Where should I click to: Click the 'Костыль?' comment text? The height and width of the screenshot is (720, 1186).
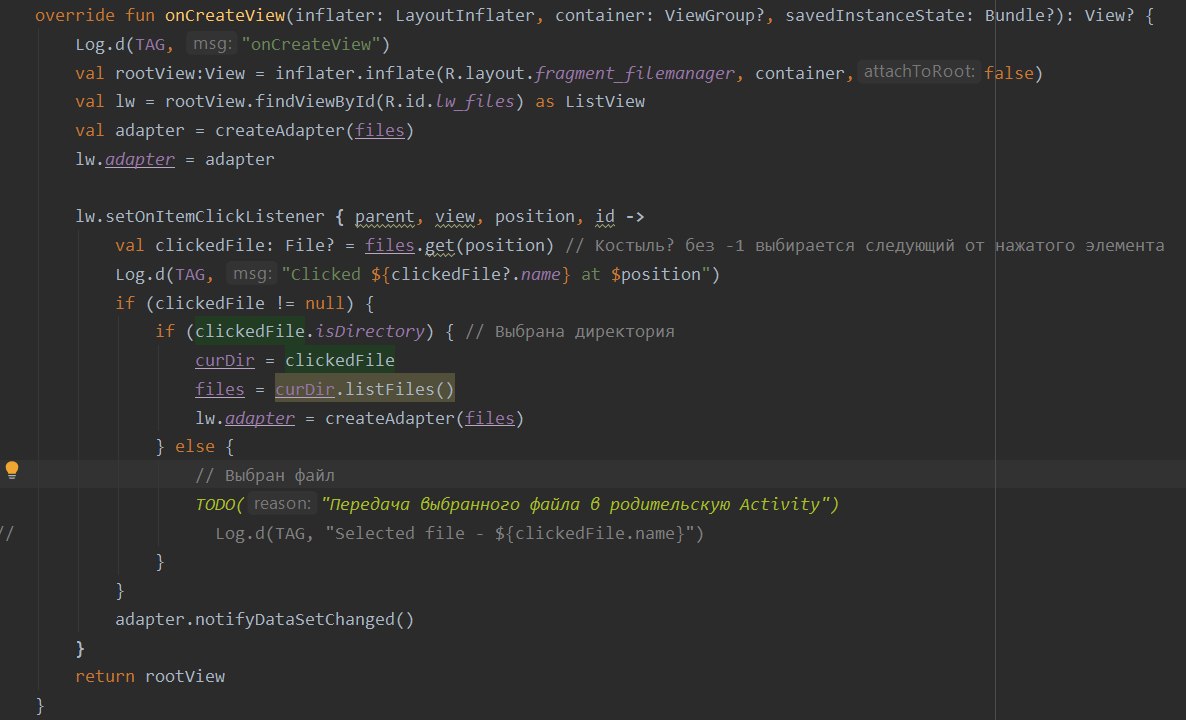tap(634, 246)
